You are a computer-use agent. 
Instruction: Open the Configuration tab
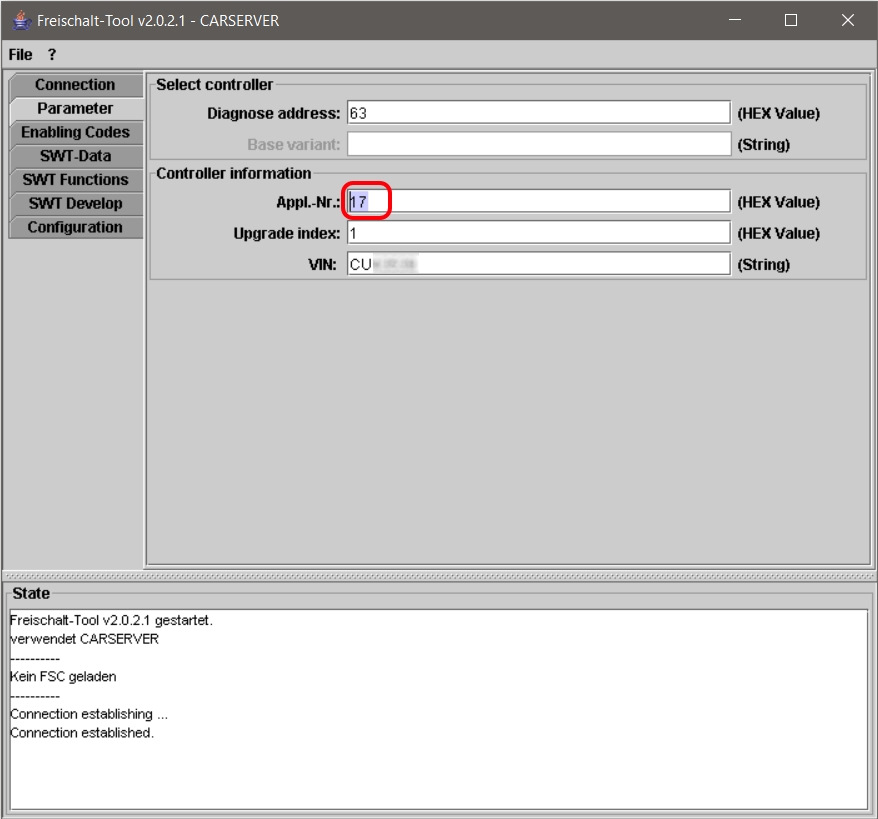(x=76, y=227)
